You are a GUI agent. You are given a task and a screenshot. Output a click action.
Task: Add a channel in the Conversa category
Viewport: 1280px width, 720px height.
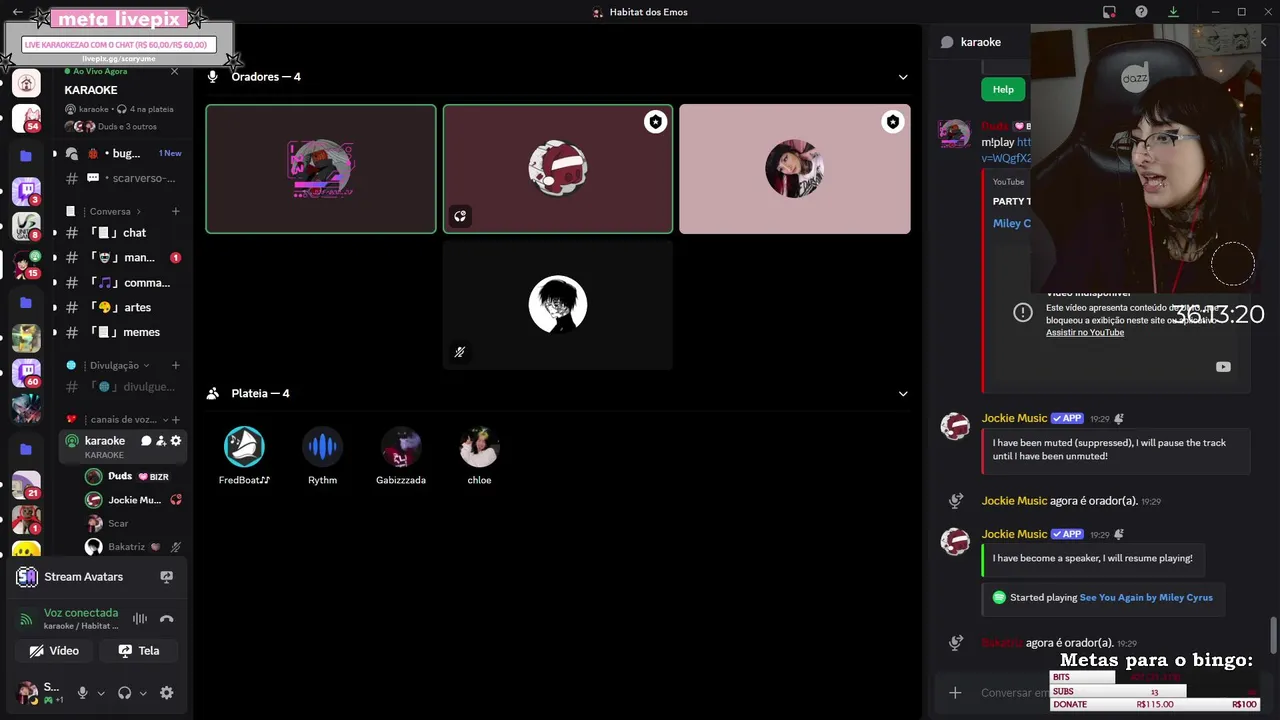(176, 211)
